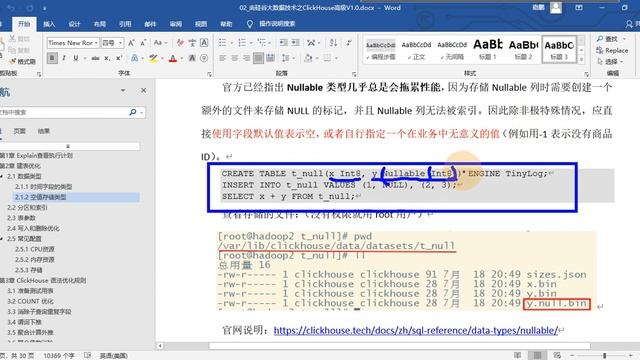Apply the 正文 (Normal) style
Viewport: 640px width, 360px height.
[x=416, y=50]
